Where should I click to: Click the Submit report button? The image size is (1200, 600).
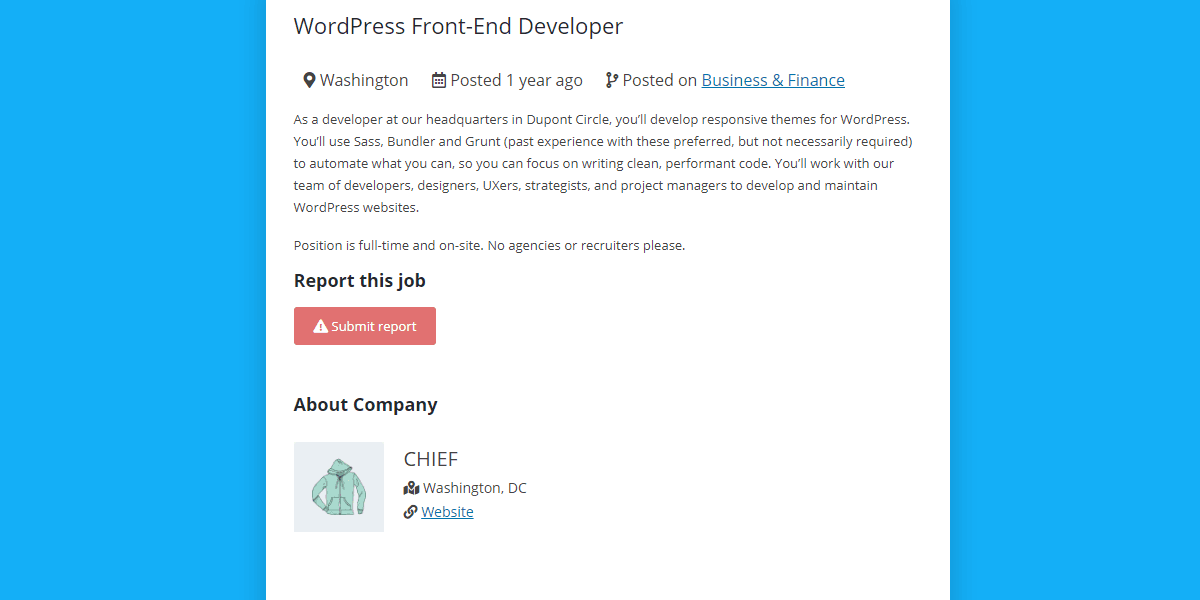(x=365, y=326)
